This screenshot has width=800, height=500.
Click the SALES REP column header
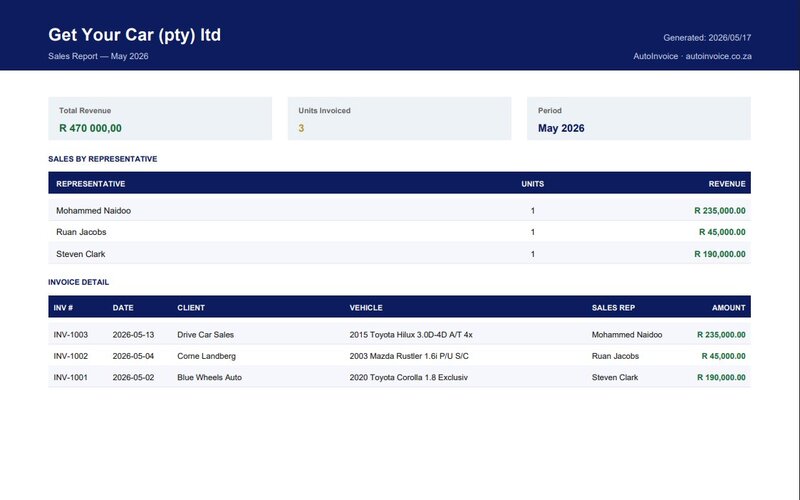click(x=613, y=308)
